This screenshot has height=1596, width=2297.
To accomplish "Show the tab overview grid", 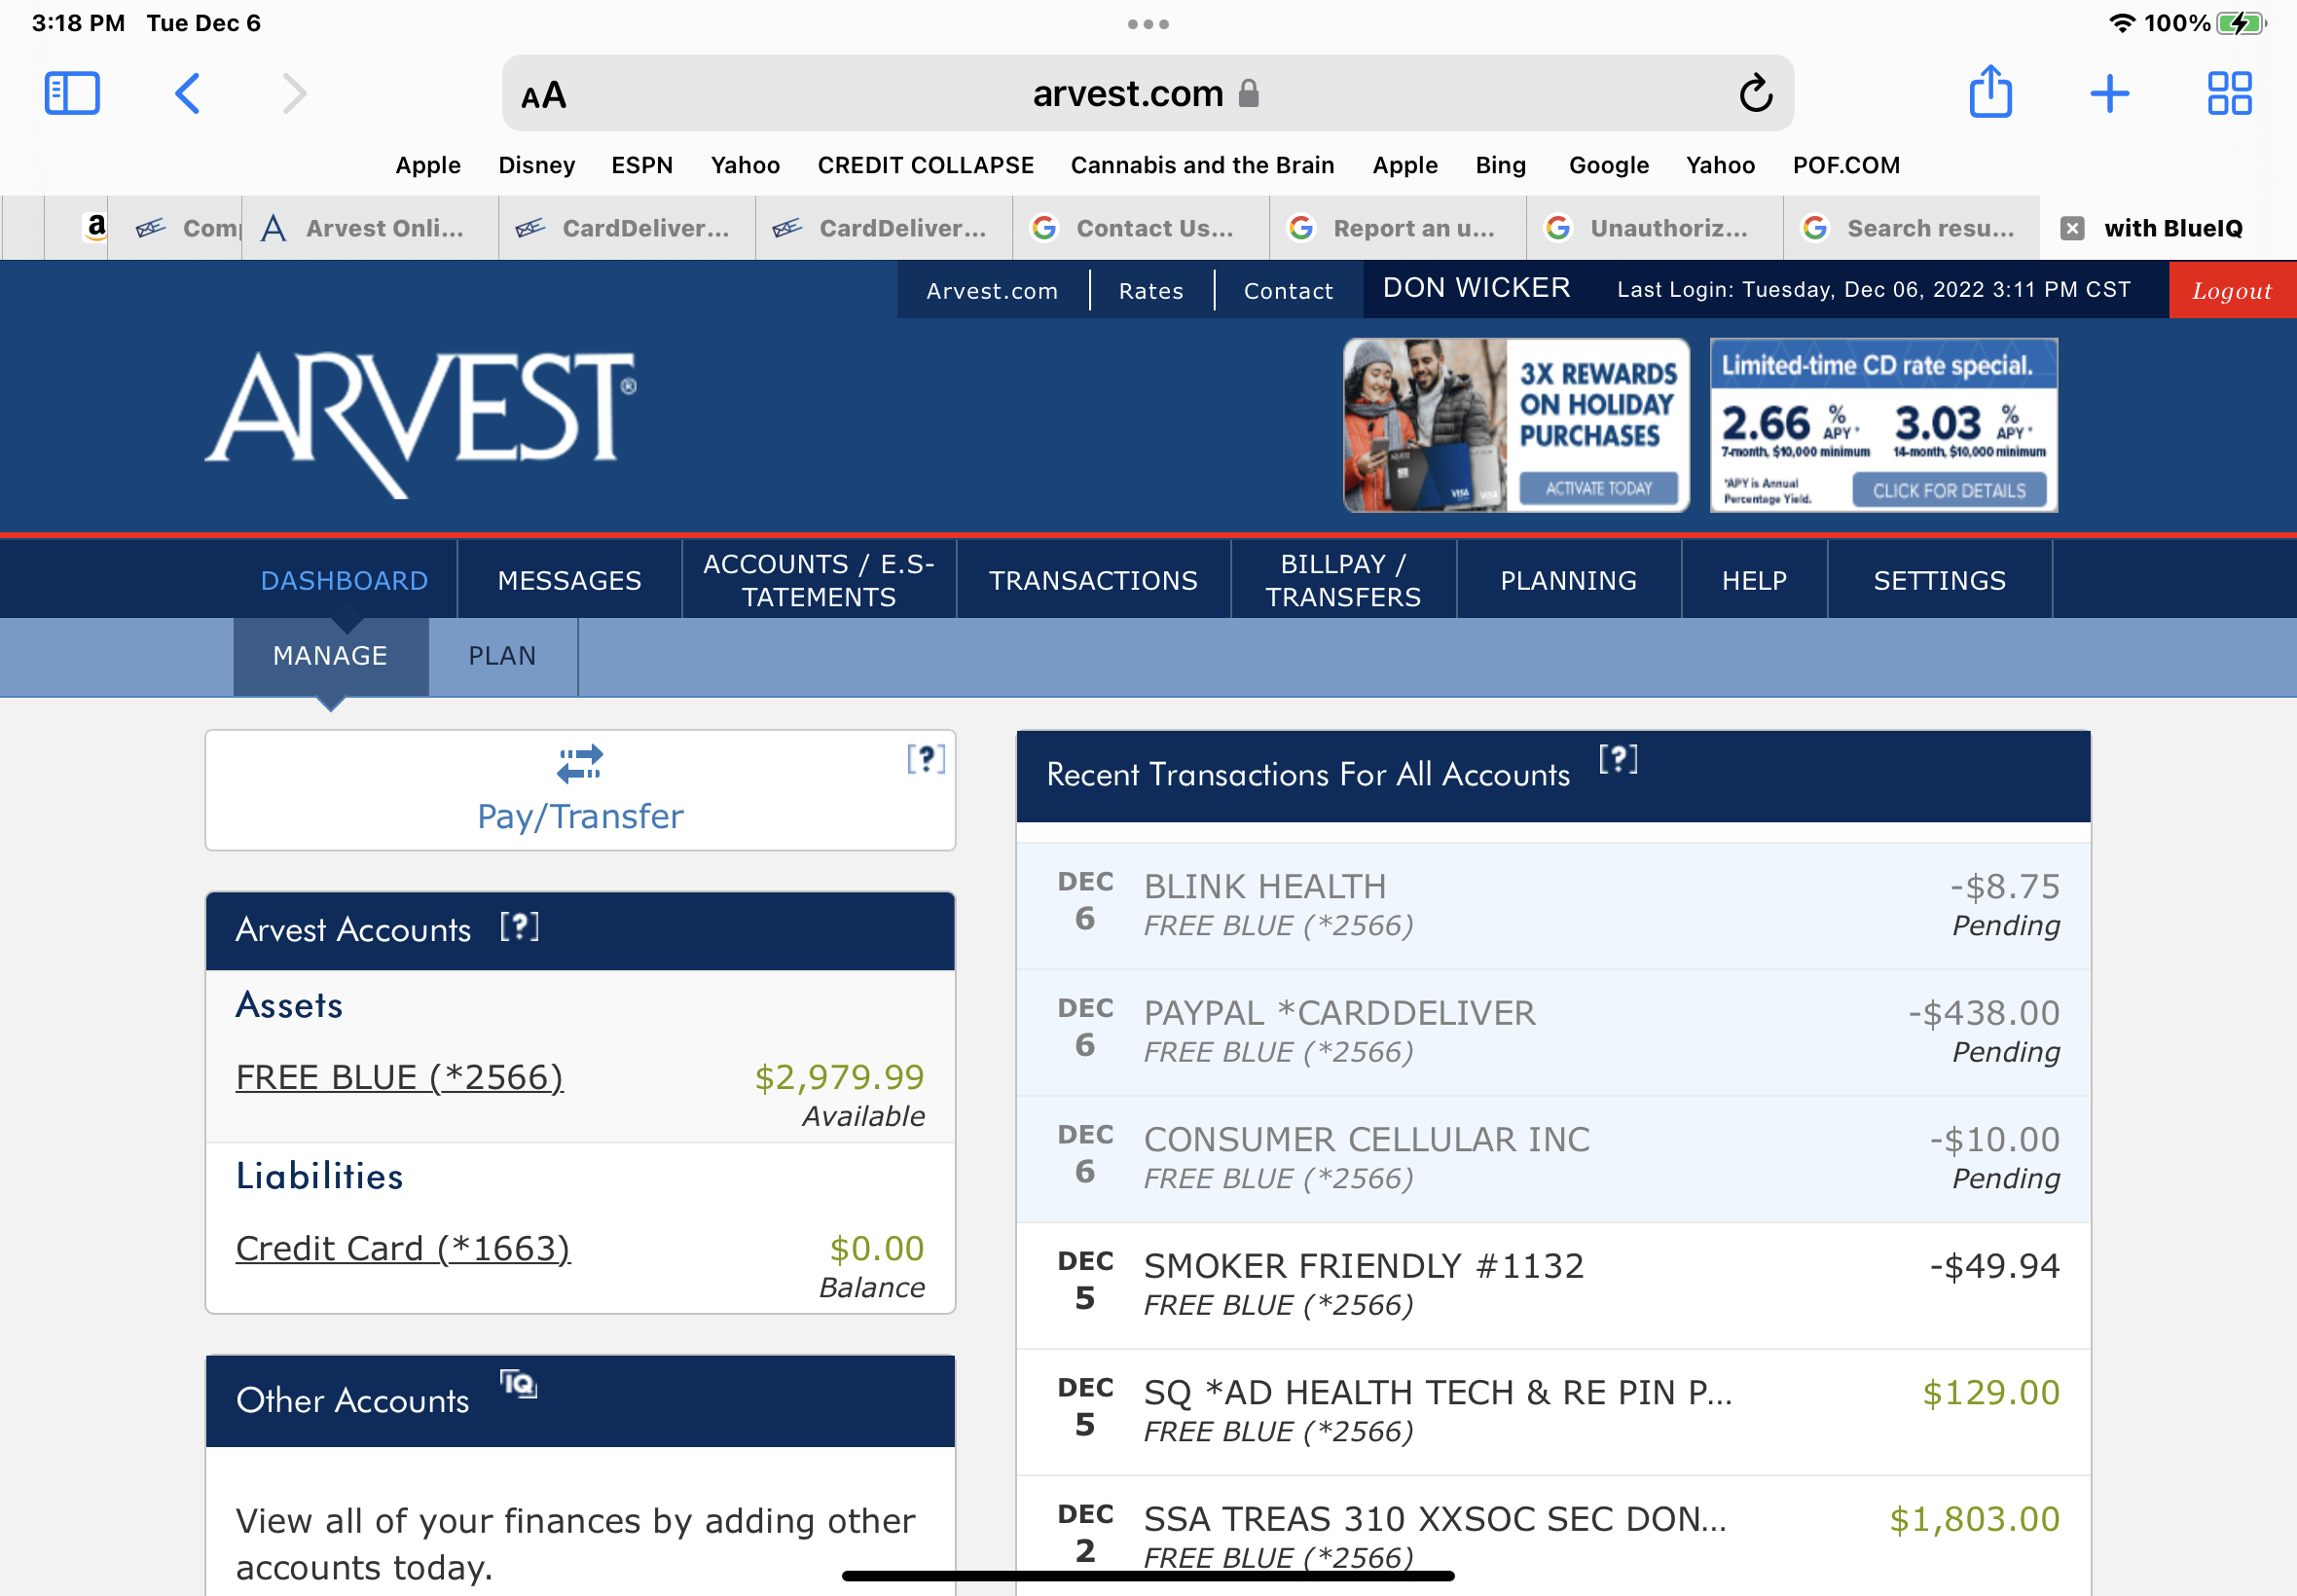I will click(x=2229, y=94).
